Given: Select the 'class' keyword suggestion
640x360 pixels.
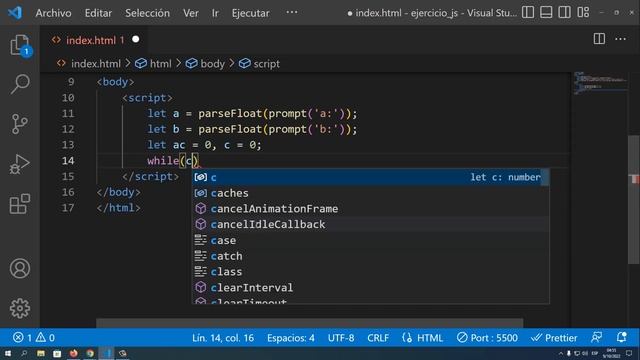Looking at the screenshot, I should click(x=370, y=272).
